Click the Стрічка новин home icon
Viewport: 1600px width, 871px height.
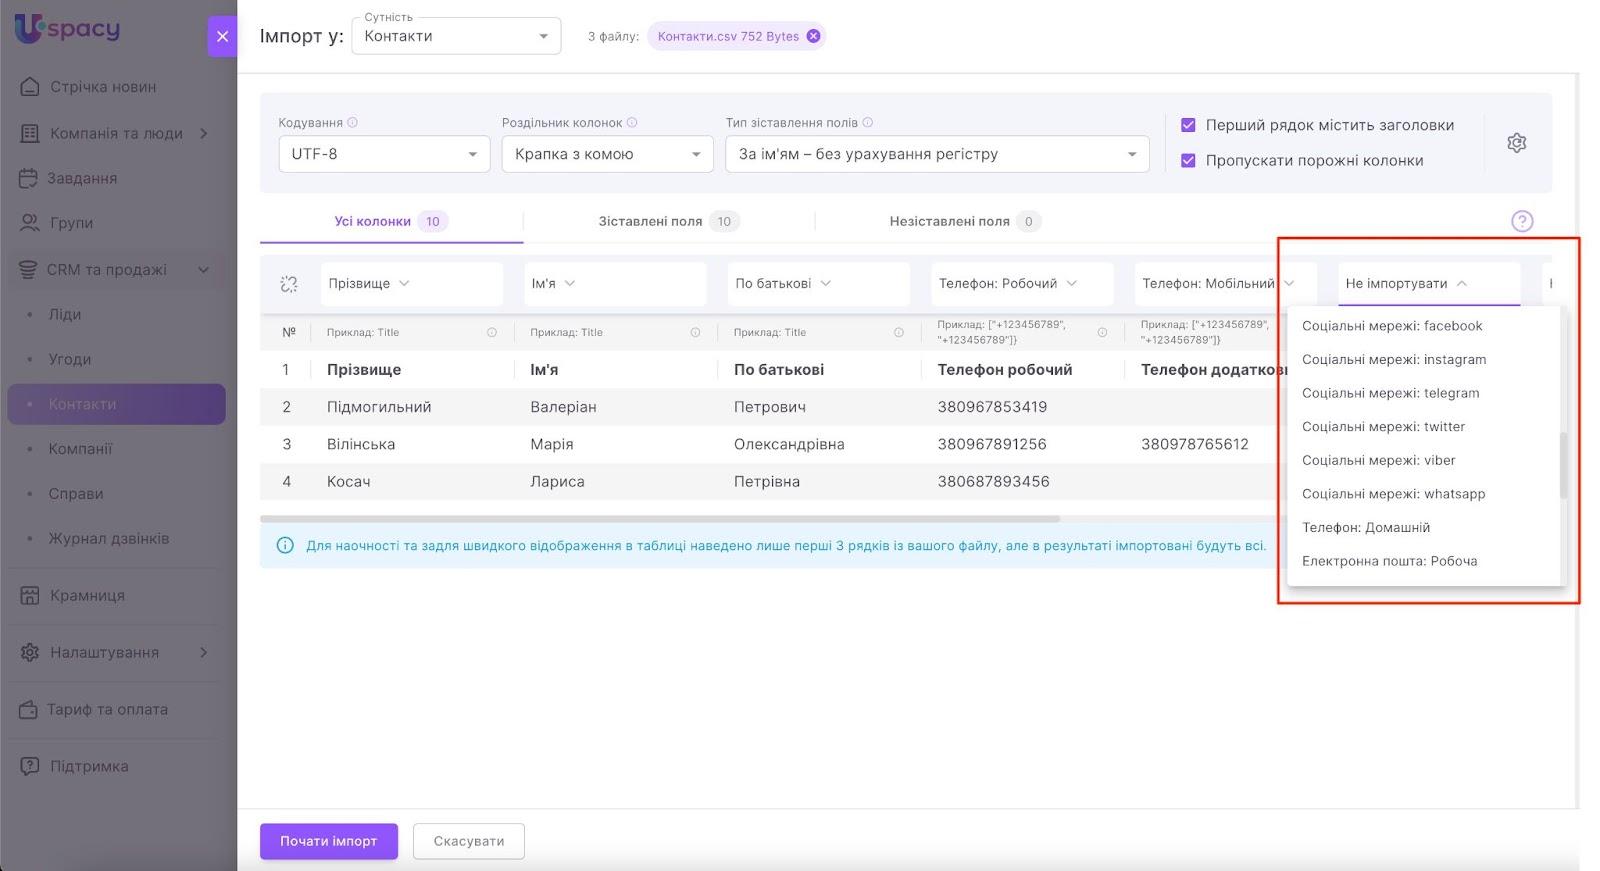tap(30, 87)
